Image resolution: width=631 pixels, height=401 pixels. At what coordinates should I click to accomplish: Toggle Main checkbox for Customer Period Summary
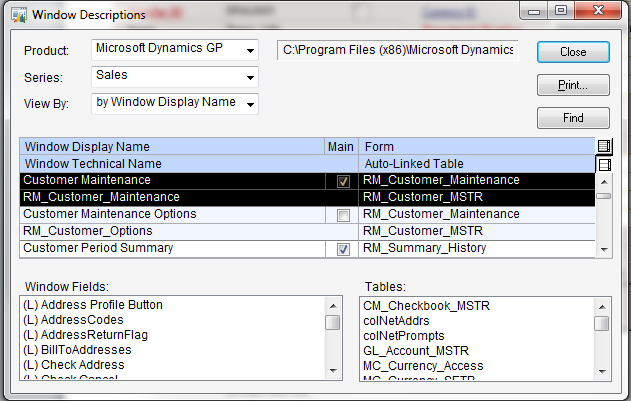pos(343,249)
